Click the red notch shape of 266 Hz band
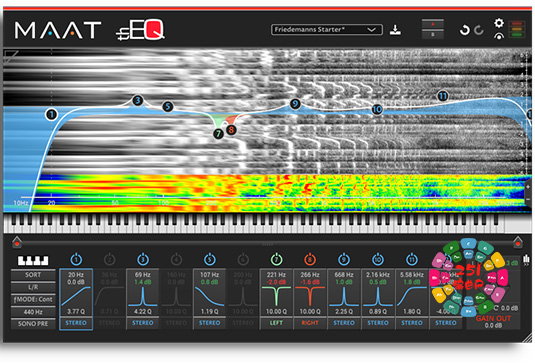The width and height of the screenshot is (535, 363). point(310,296)
